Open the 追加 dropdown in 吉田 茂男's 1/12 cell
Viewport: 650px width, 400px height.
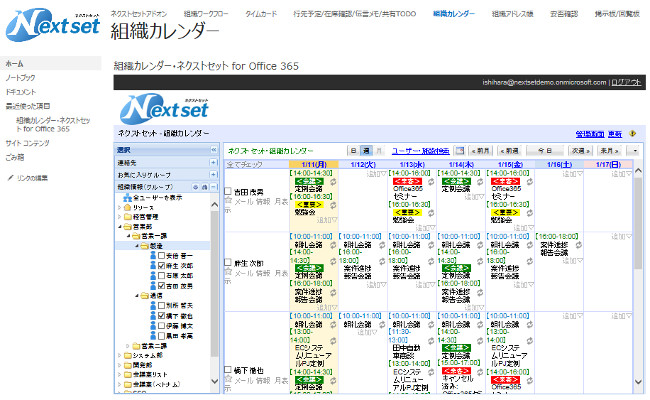(376, 174)
